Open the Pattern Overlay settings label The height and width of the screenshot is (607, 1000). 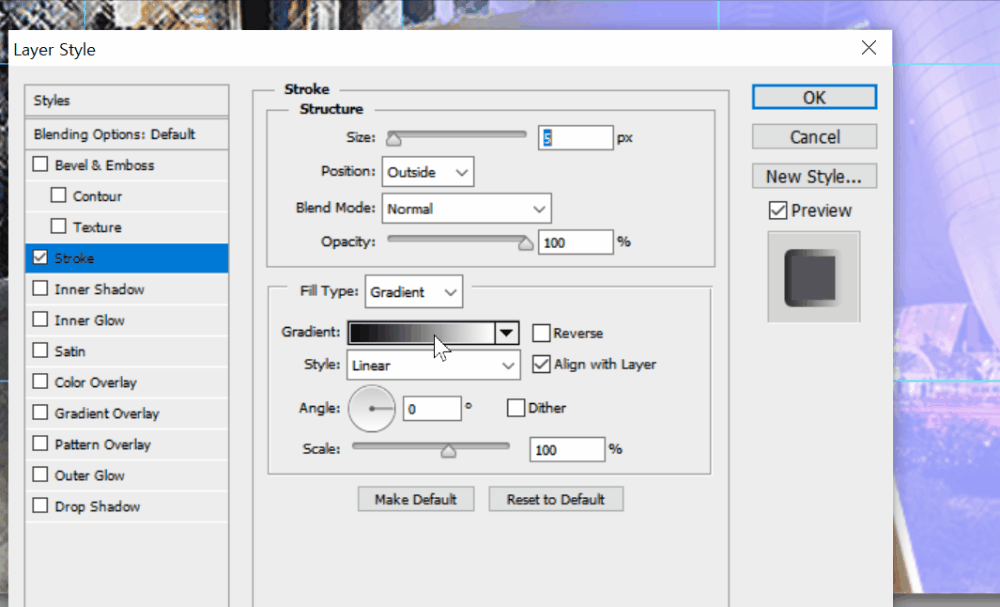coord(103,444)
